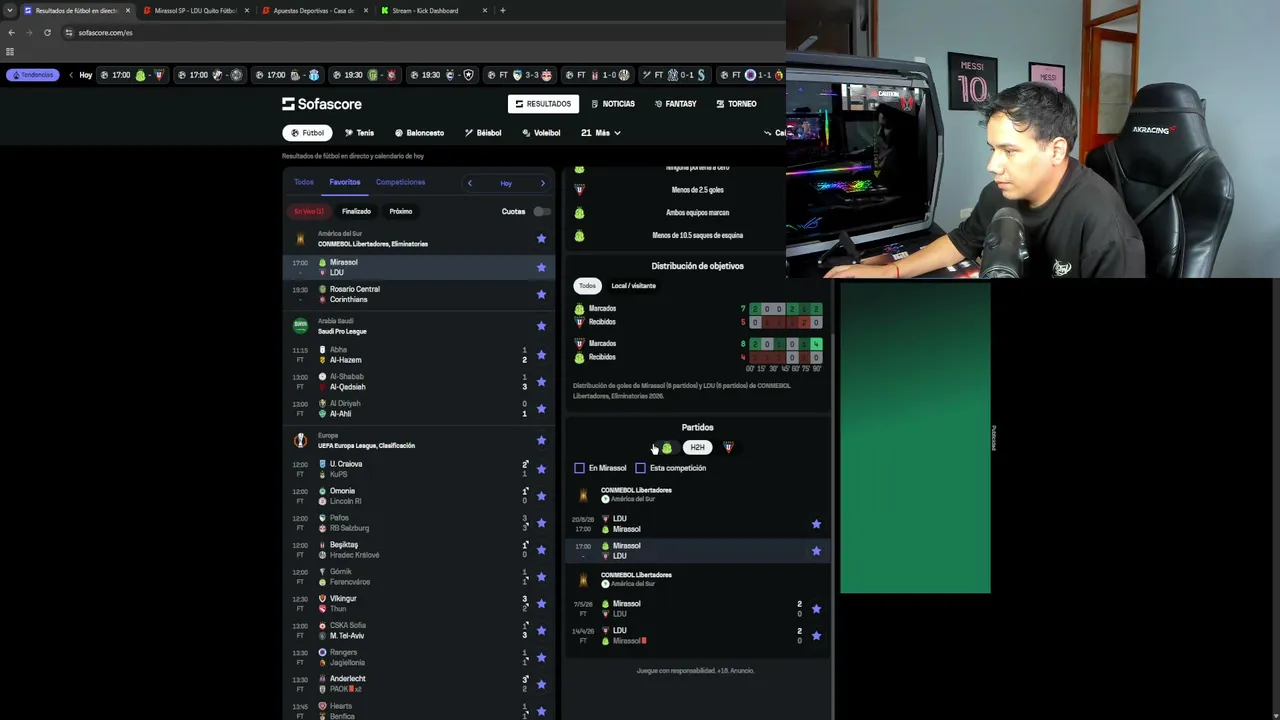Switch to the Competiciones tab

(401, 182)
